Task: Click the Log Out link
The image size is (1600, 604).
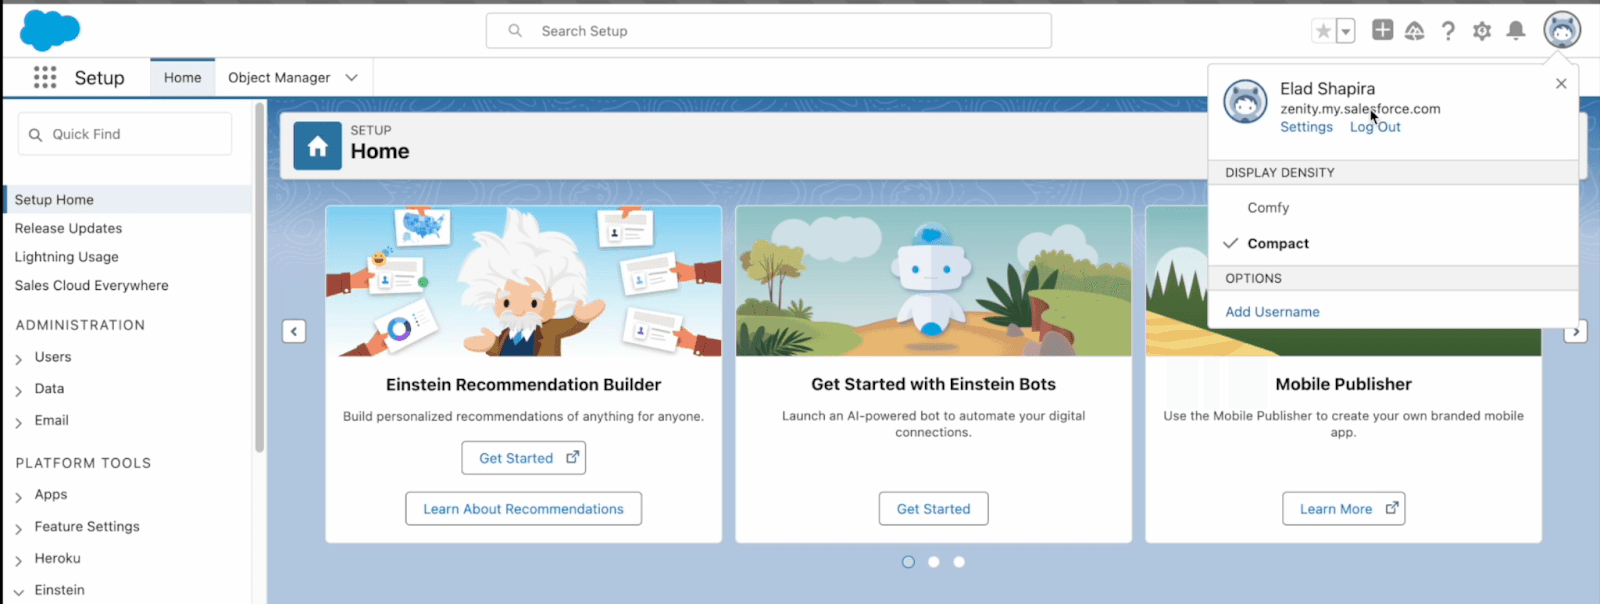Action: click(1375, 127)
